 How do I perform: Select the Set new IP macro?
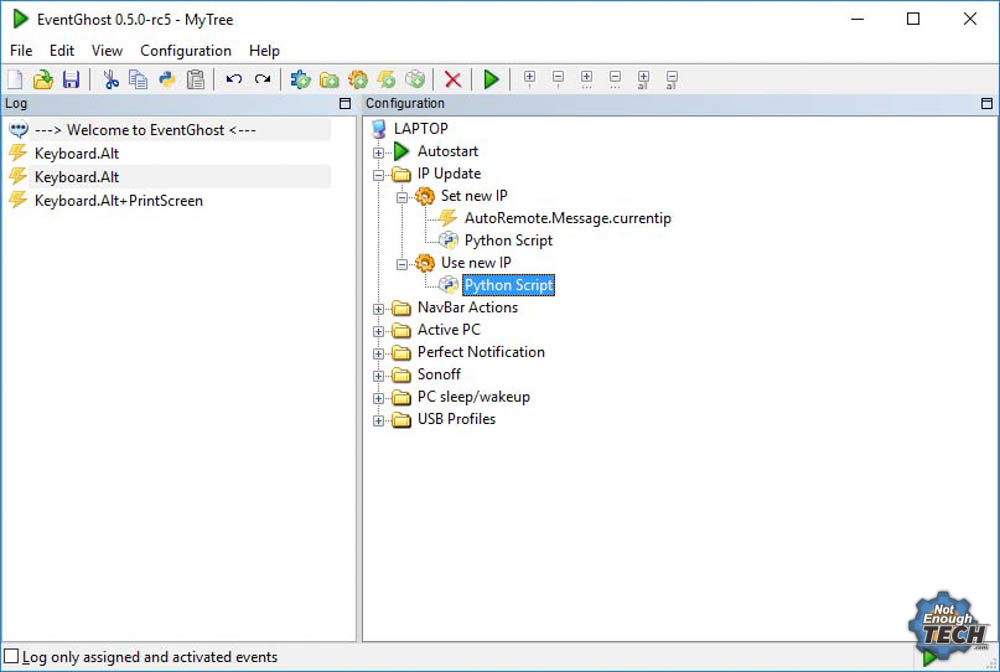[x=474, y=196]
